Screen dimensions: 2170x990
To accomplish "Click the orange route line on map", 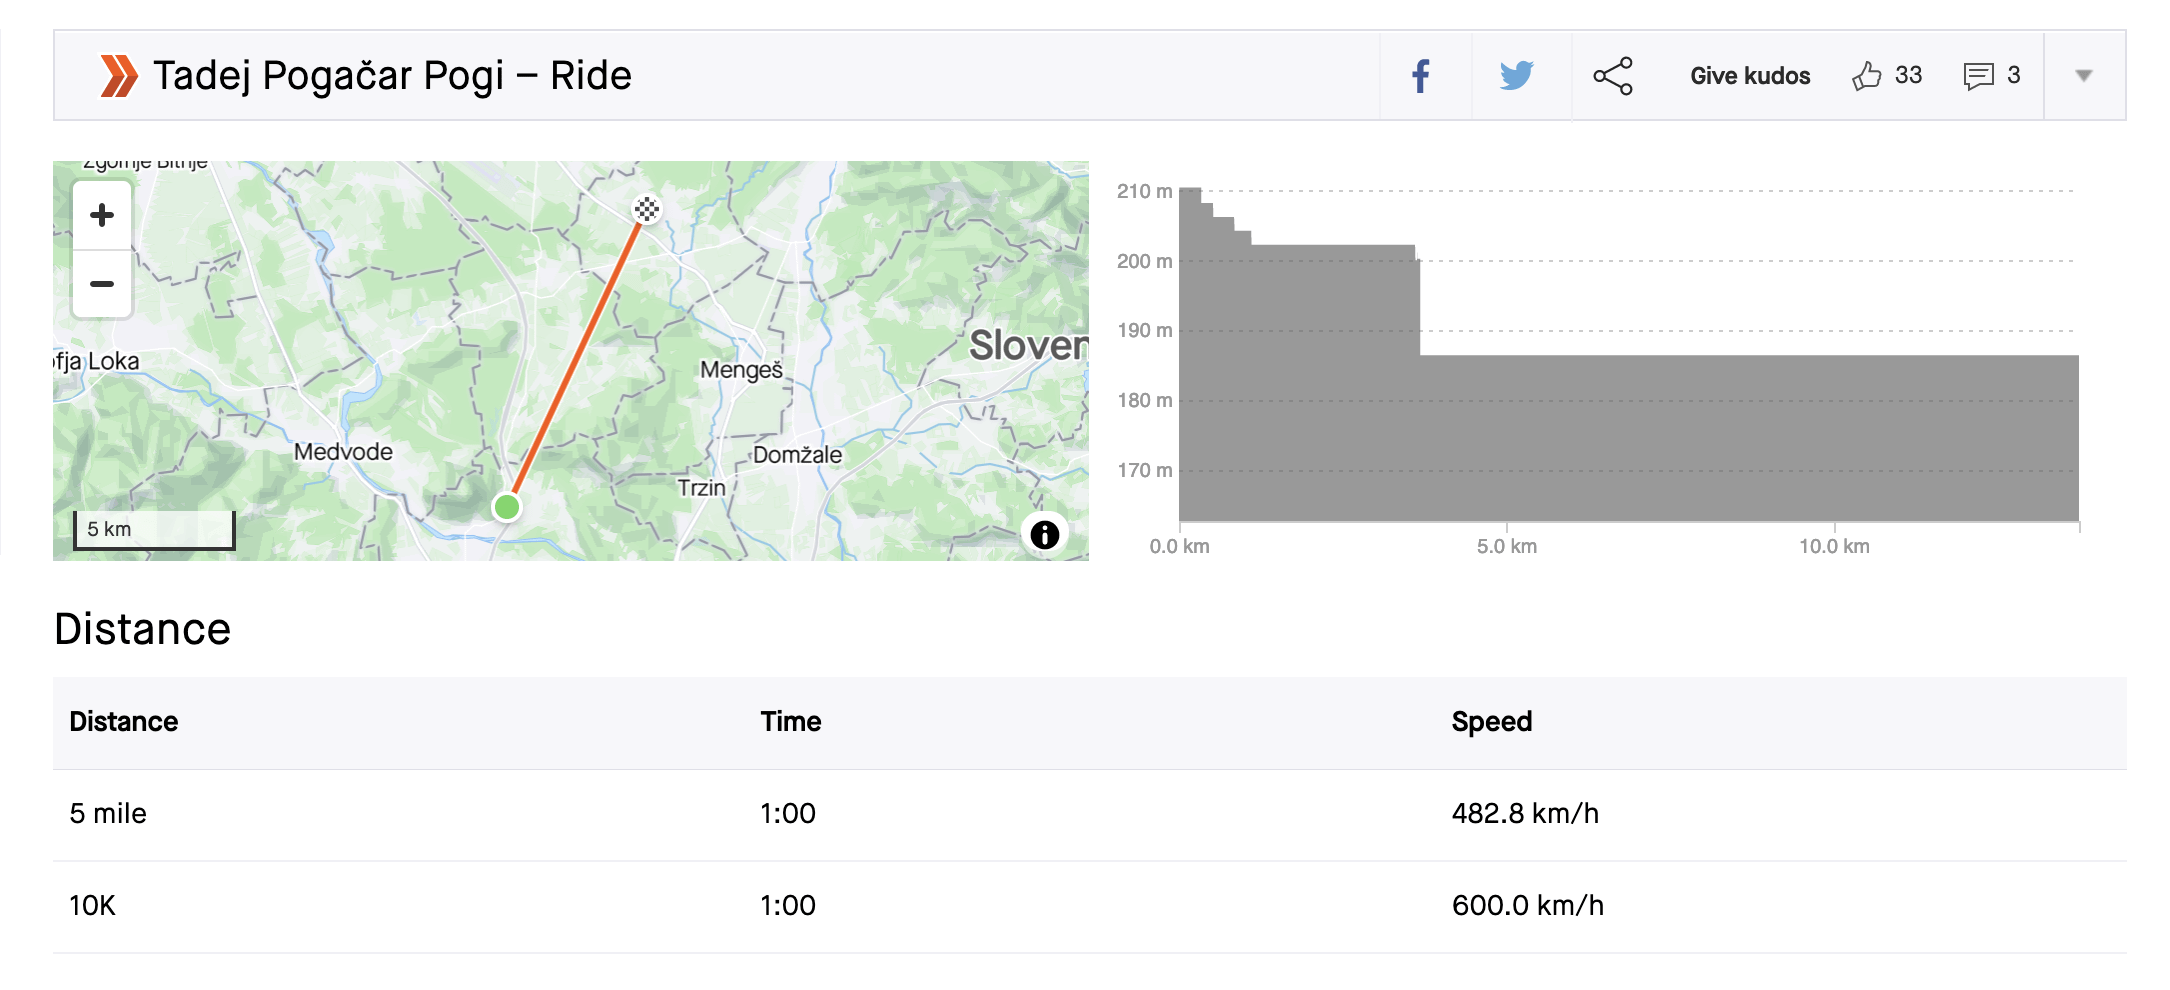I will pyautogui.click(x=577, y=357).
